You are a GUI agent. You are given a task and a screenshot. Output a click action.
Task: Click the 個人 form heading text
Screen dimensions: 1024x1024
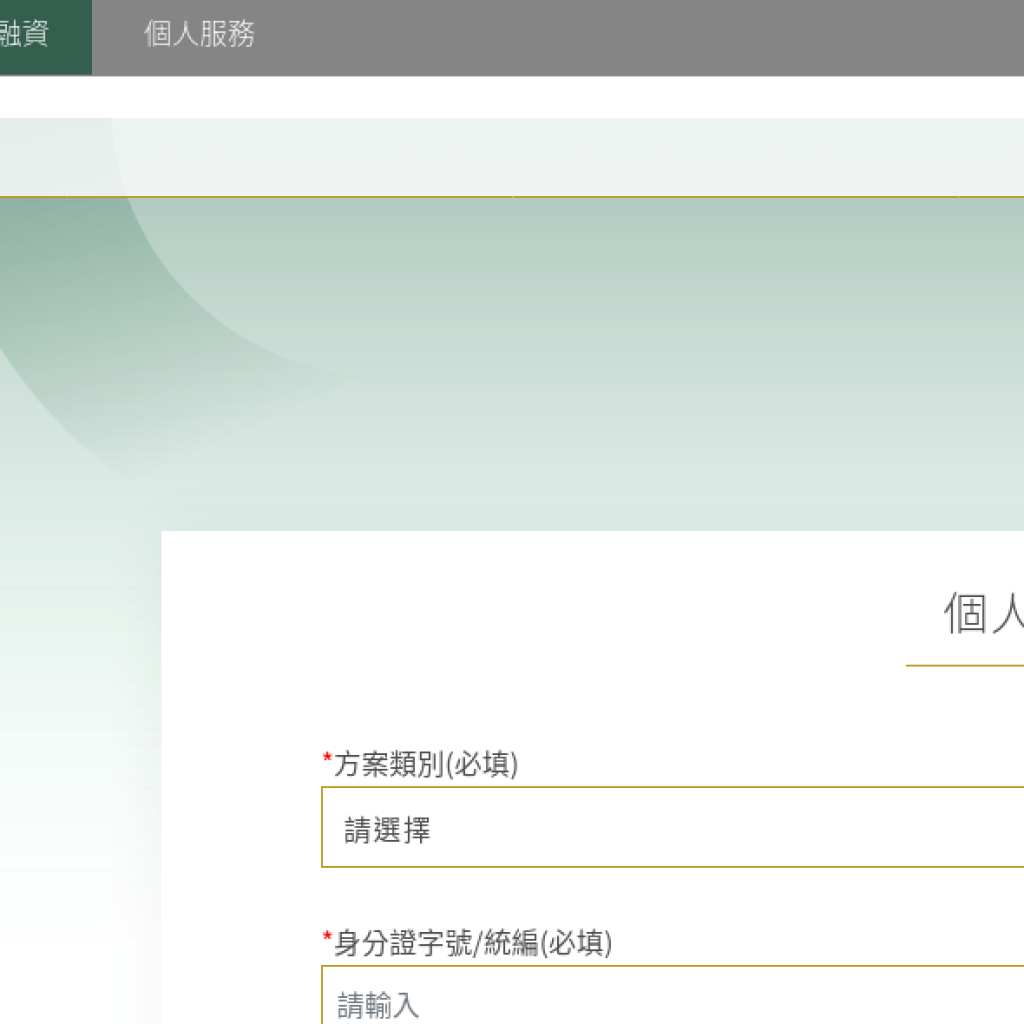[982, 613]
